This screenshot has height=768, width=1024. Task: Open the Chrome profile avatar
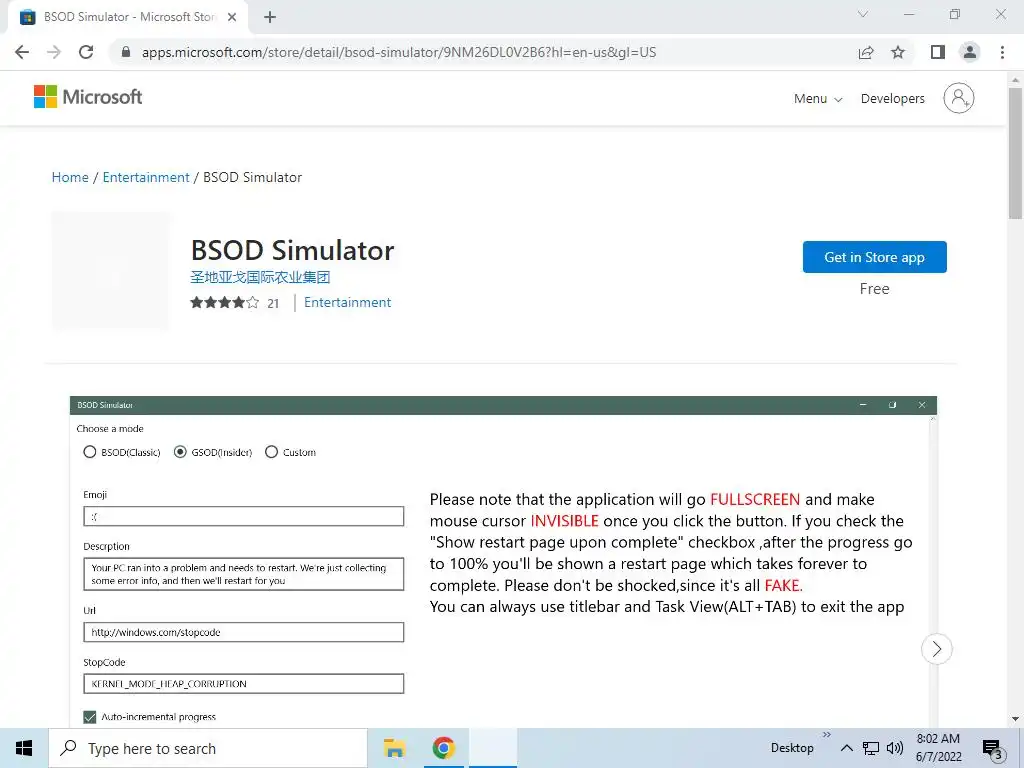click(970, 52)
